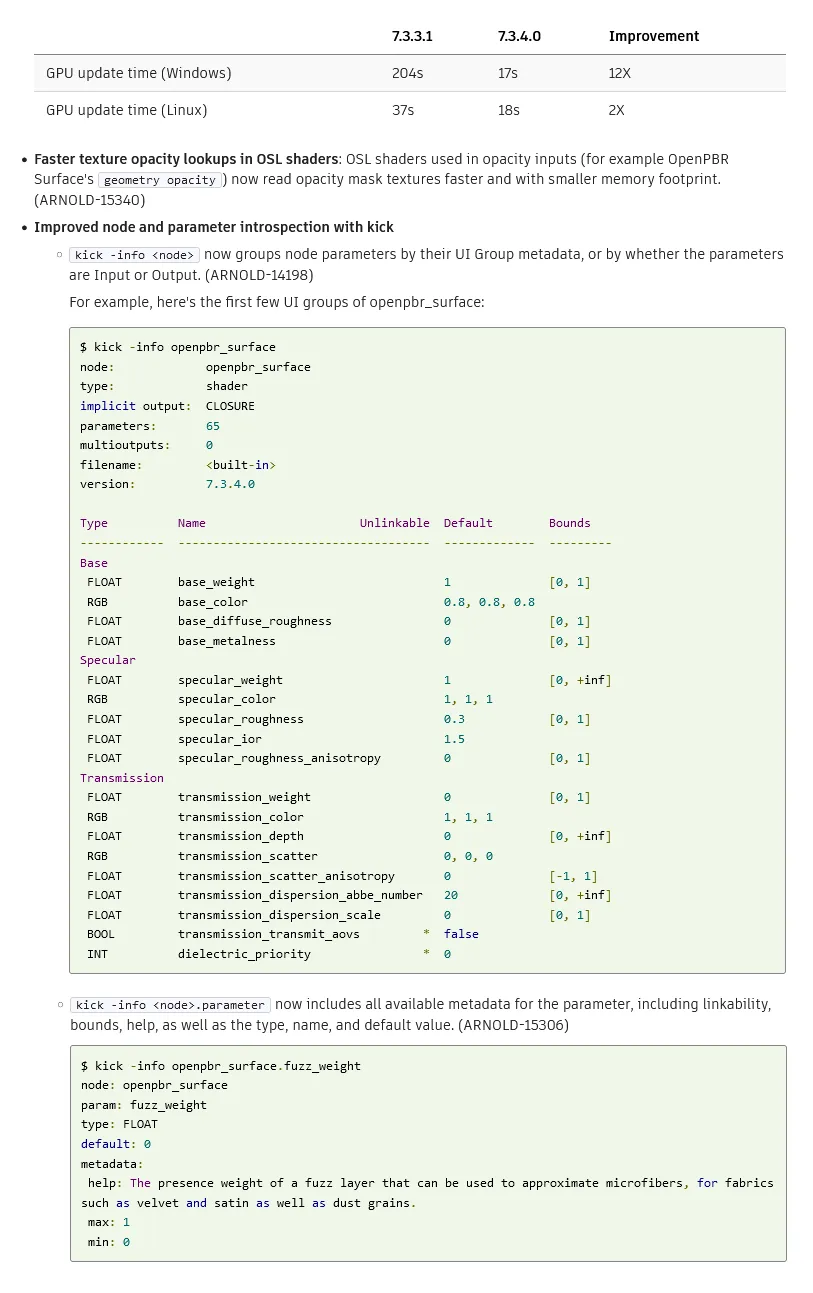Click the '$ kick -info openpbr_surface.fuzz_weight' command
This screenshot has width=813, height=1293.
tap(221, 1066)
